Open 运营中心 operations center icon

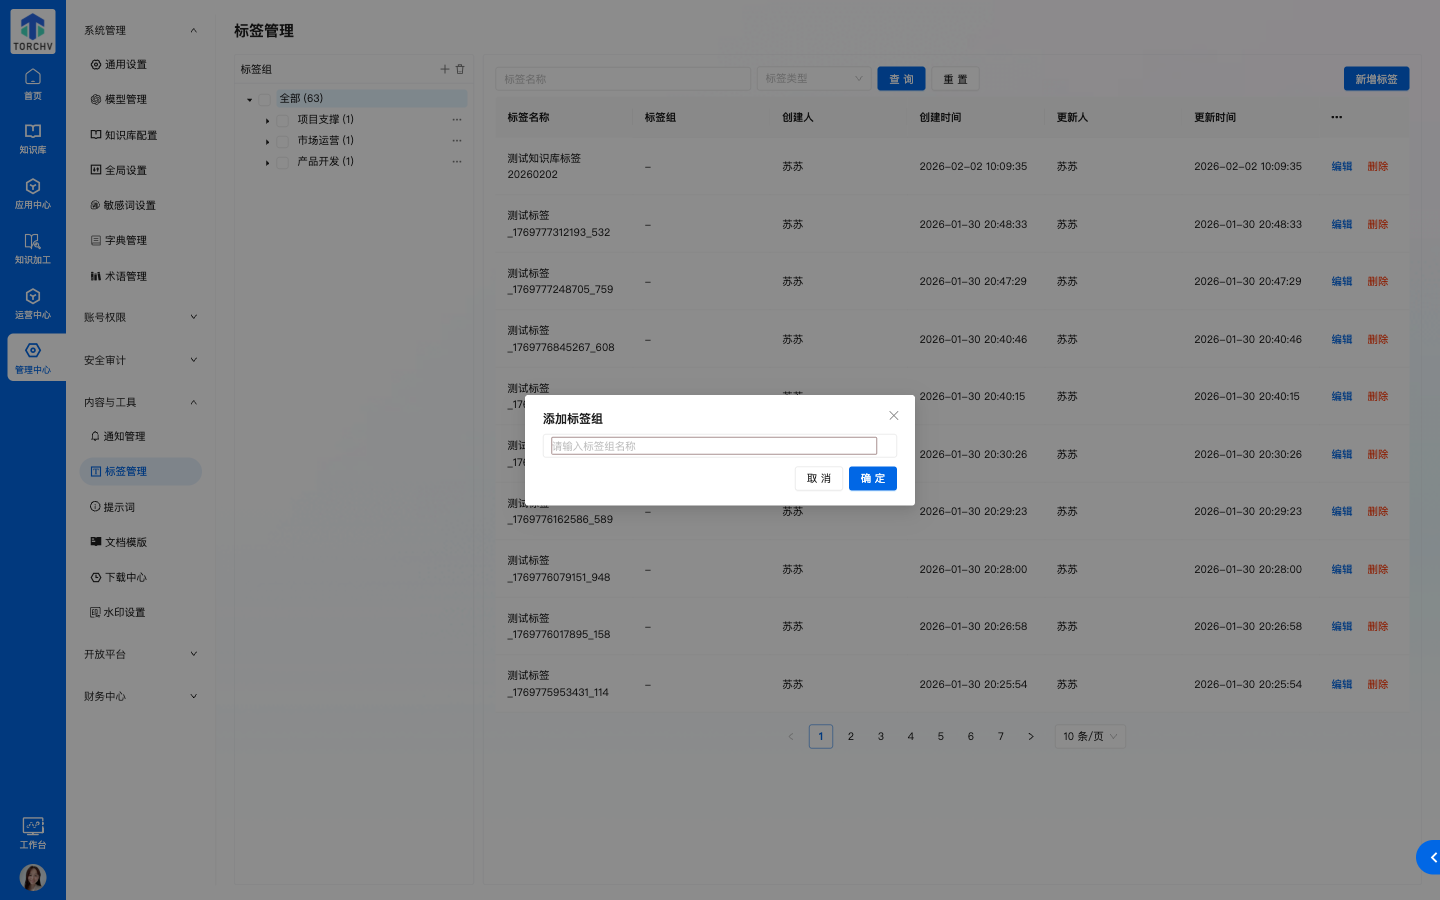coord(33,303)
